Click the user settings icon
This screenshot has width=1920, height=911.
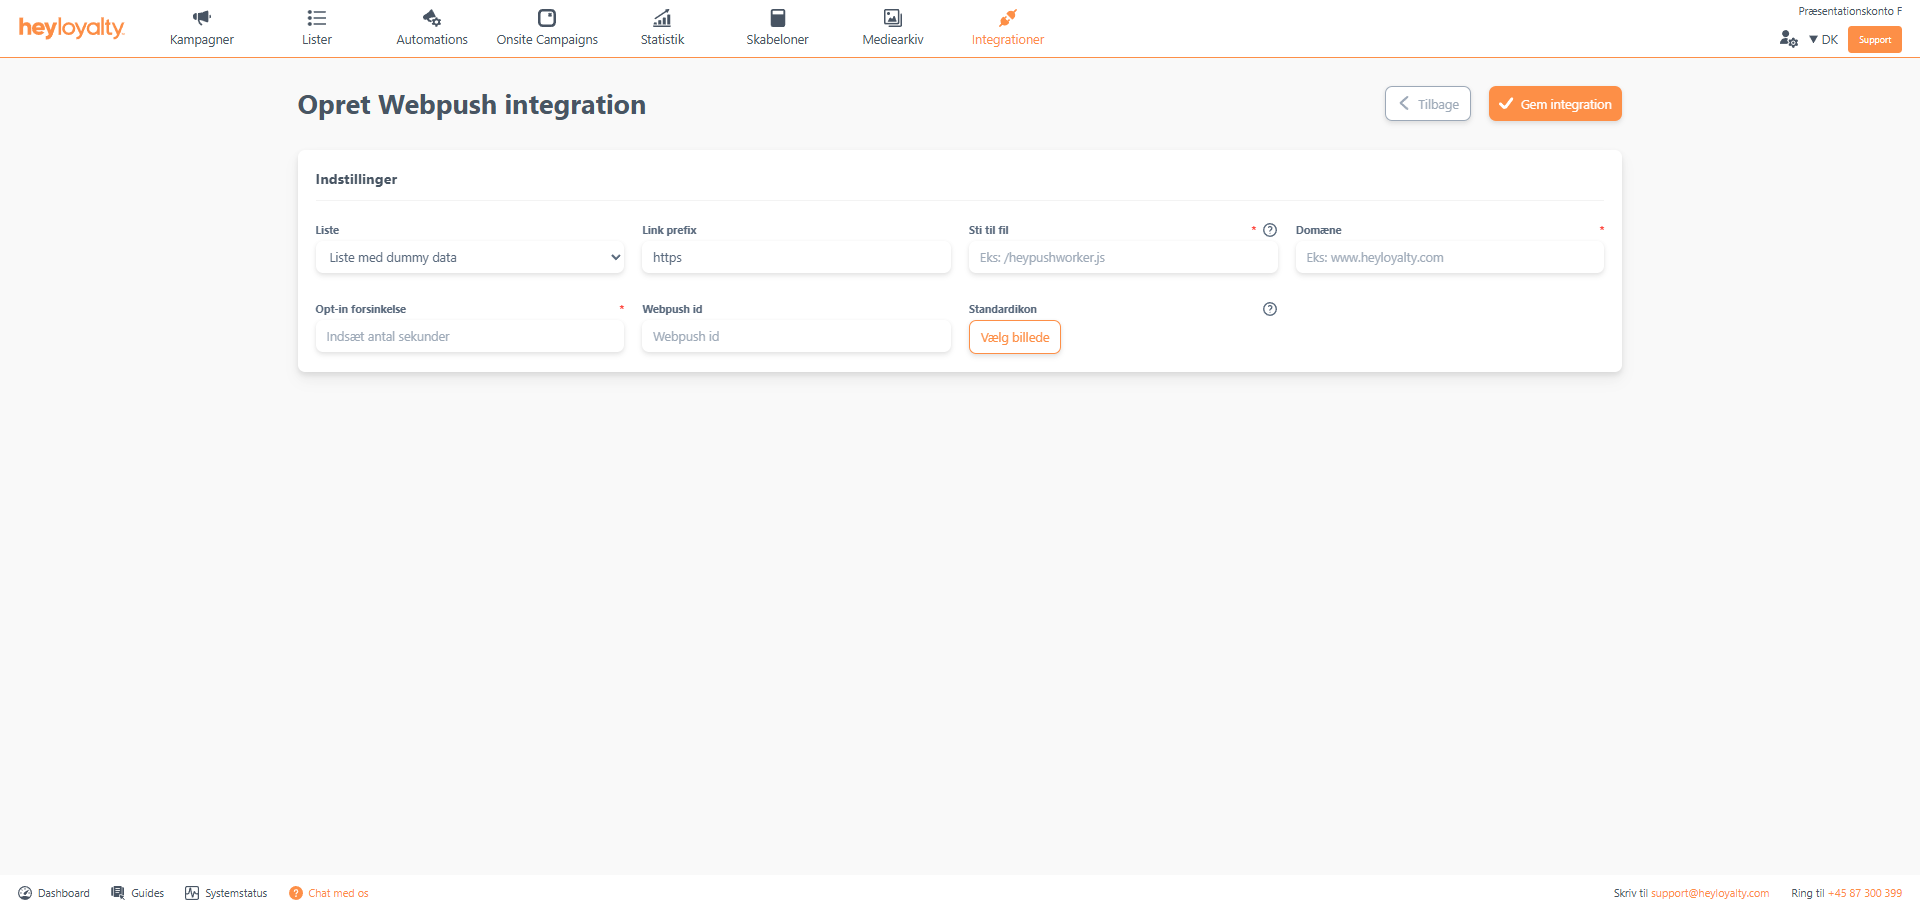click(x=1788, y=39)
